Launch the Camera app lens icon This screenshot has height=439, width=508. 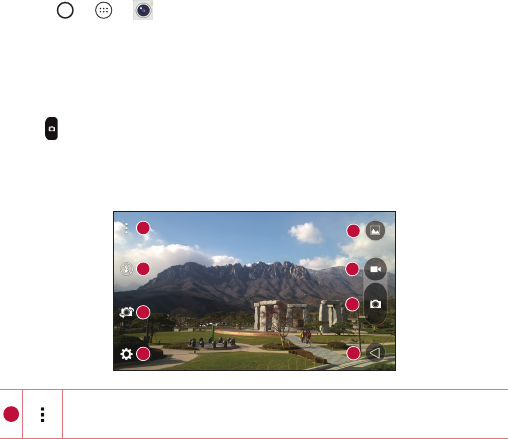point(143,10)
